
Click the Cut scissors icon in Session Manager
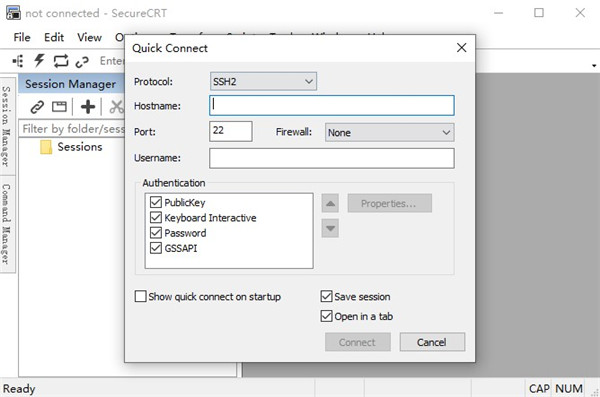coord(116,107)
